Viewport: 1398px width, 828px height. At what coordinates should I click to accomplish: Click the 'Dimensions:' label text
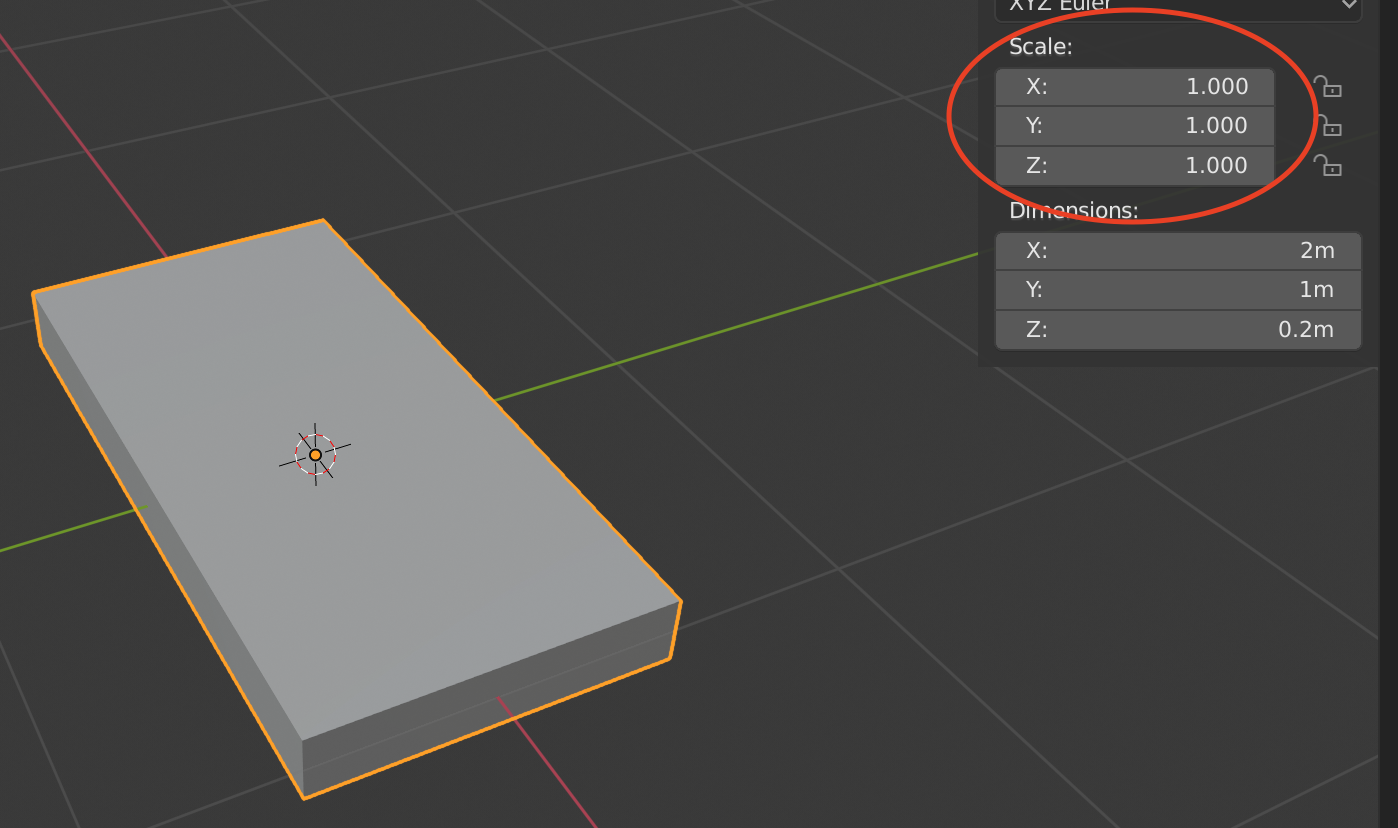click(x=1074, y=211)
